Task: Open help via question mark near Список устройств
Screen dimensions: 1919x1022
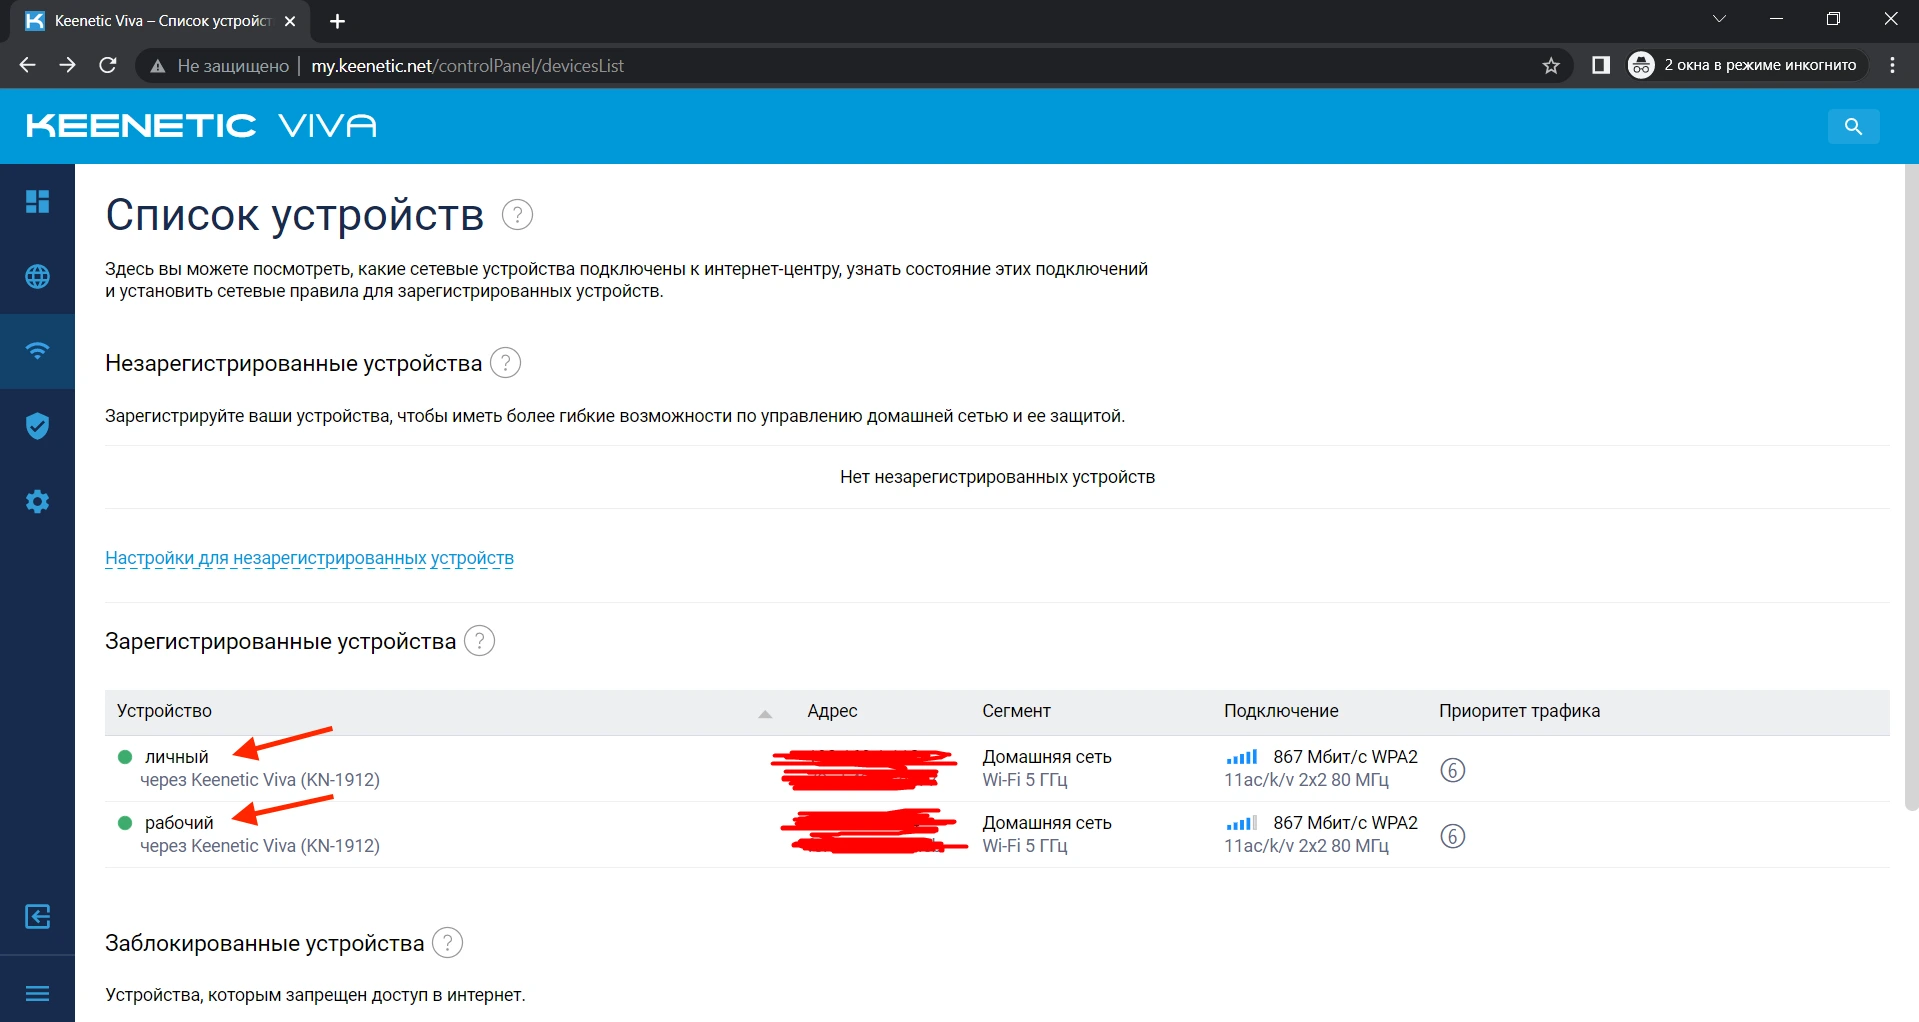Action: tap(517, 214)
